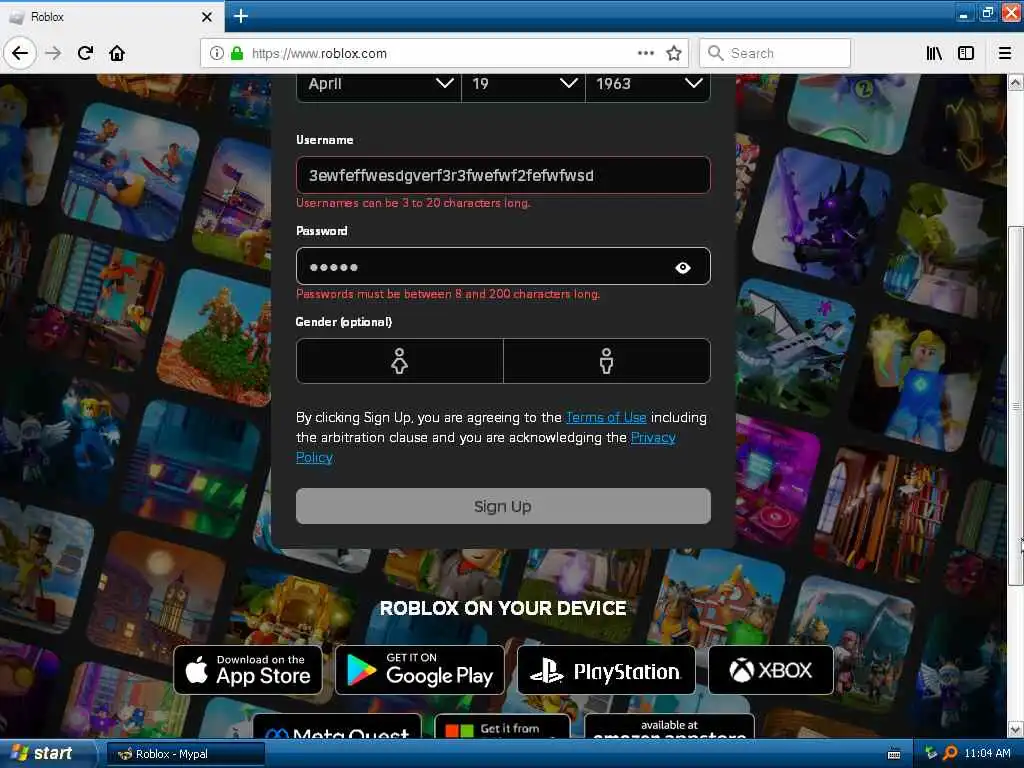This screenshot has height=768, width=1024.
Task: Open the Meta Quest badge
Action: pos(338,727)
